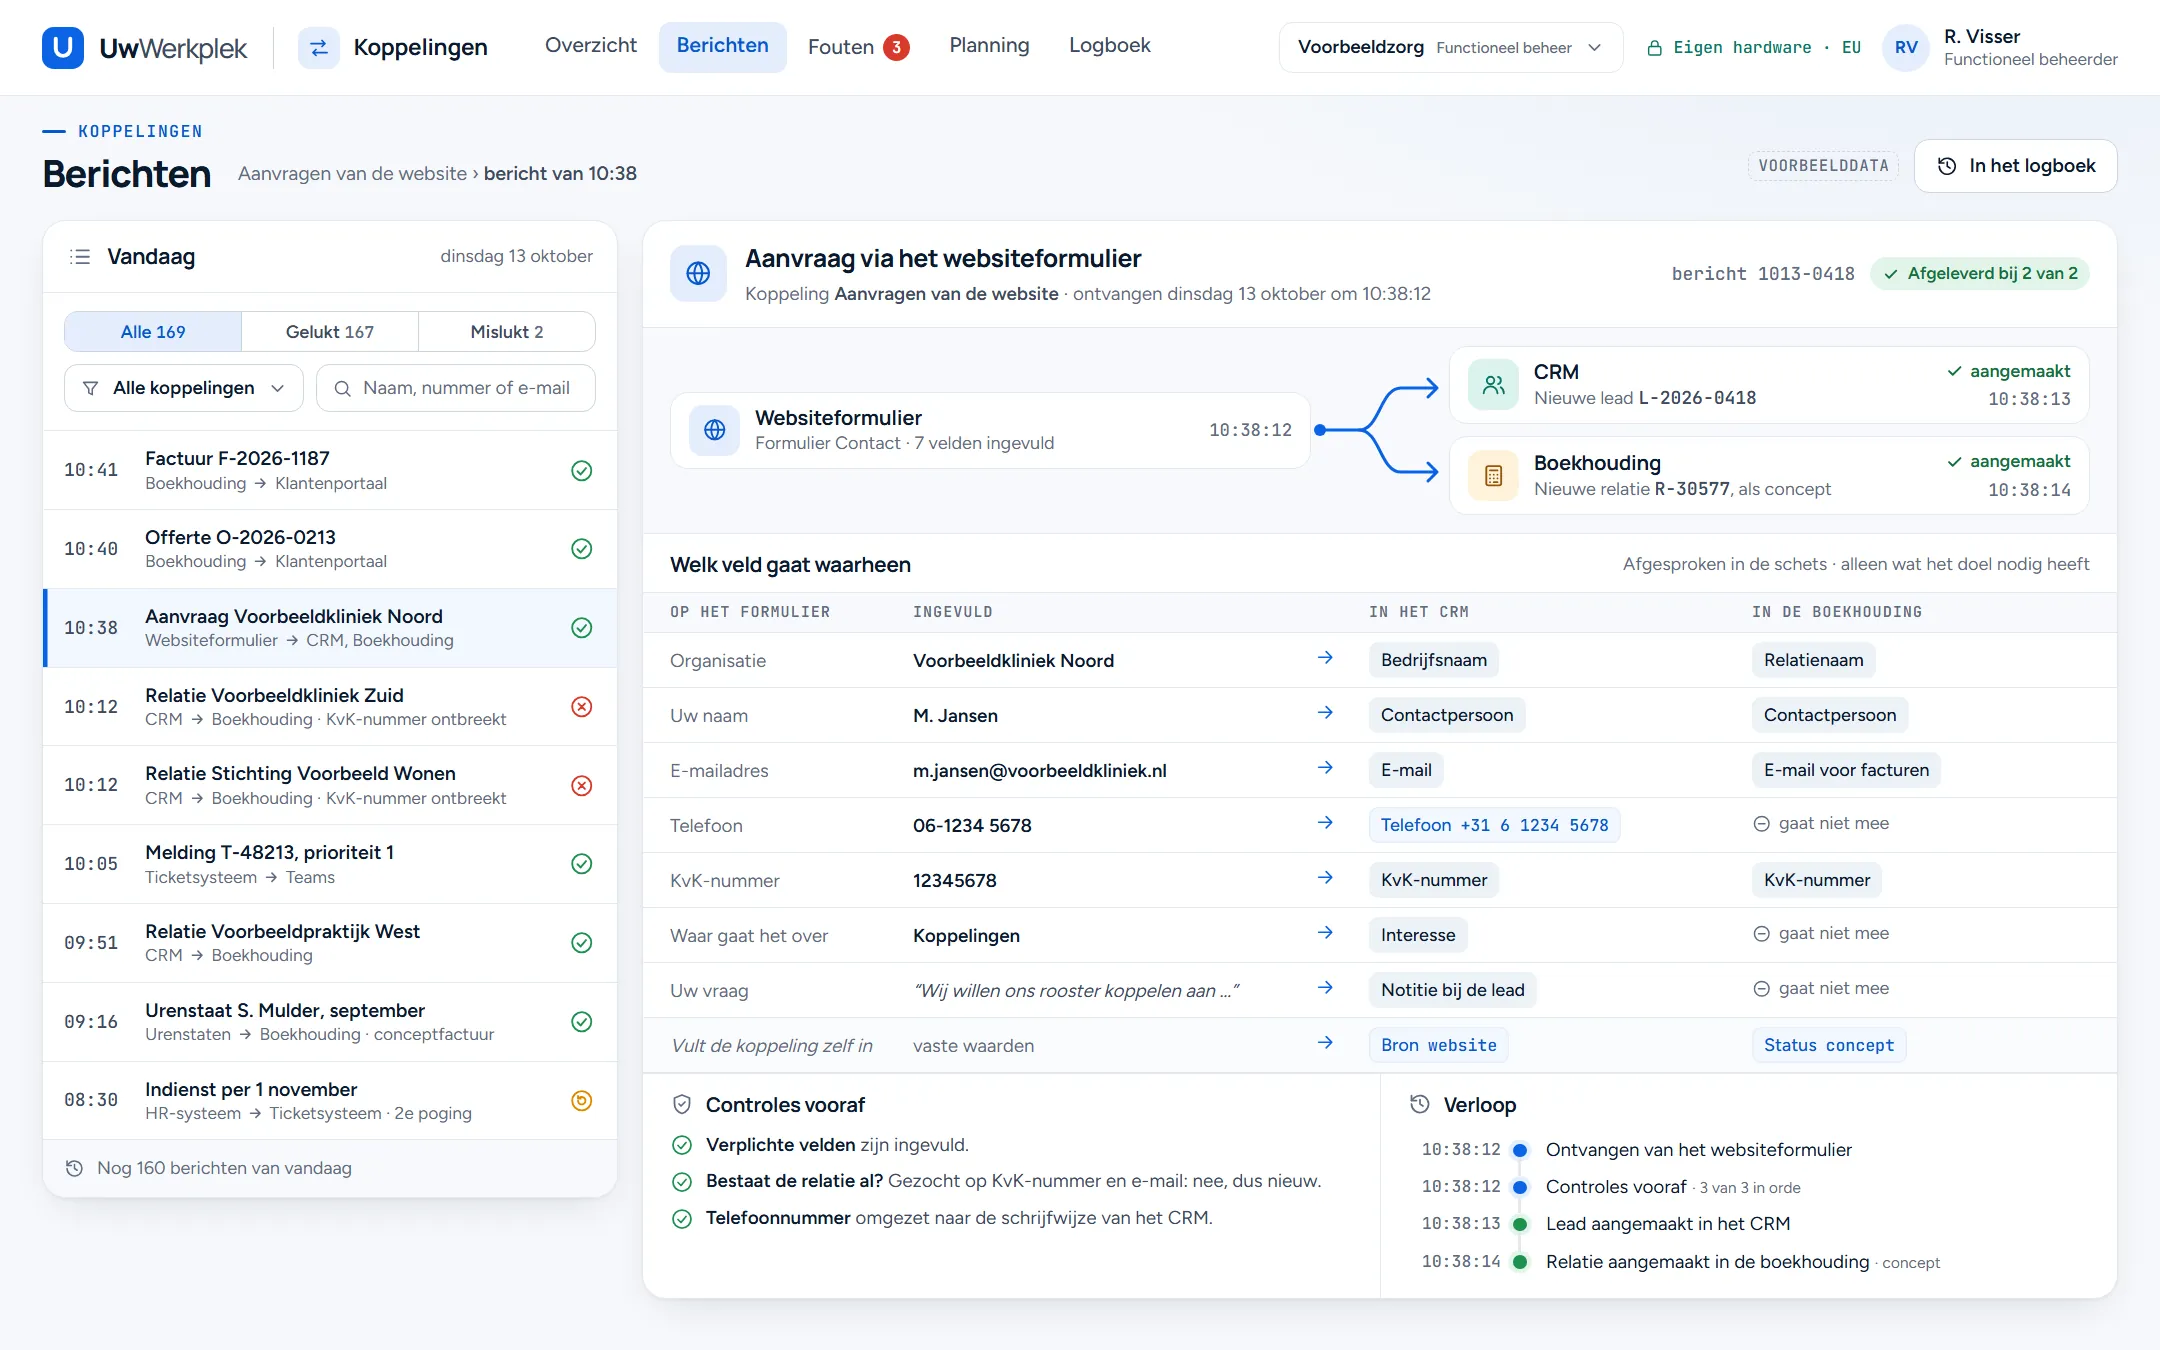Open the Relatie Voorbeeldpraktijk West row

tap(330, 943)
